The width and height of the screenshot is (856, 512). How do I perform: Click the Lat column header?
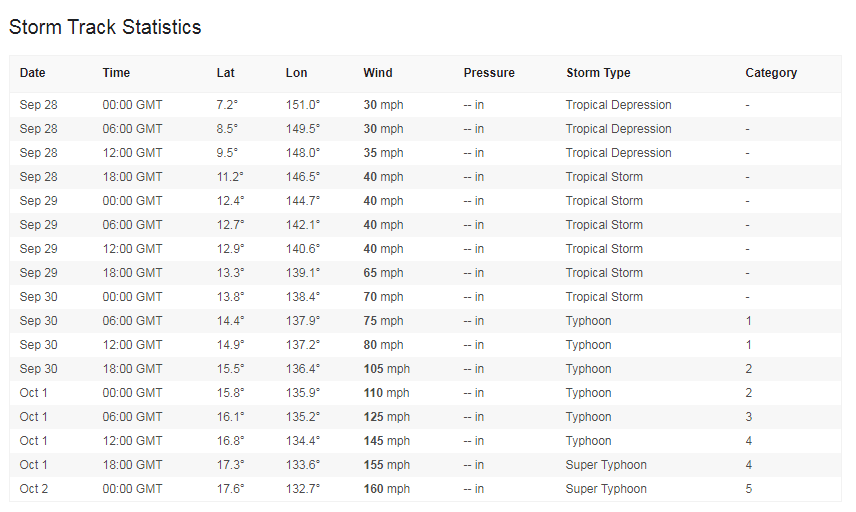[x=225, y=73]
